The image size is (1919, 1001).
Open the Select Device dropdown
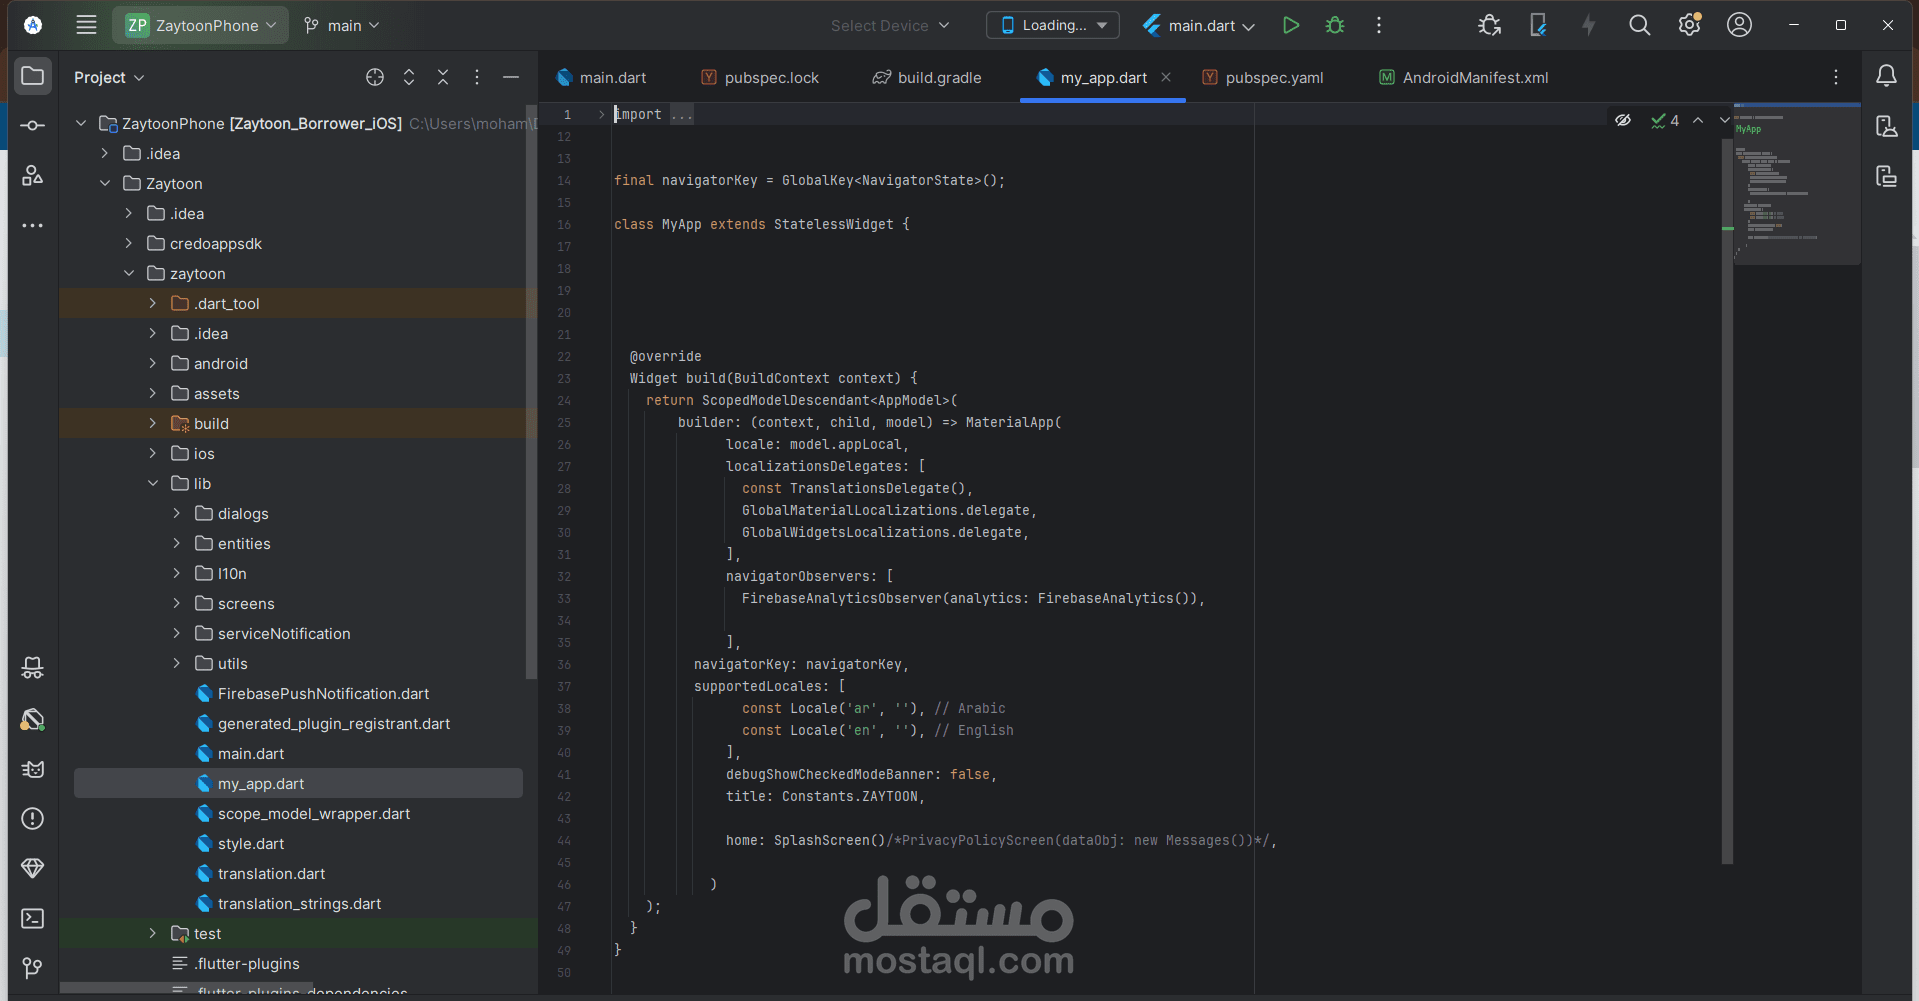coord(890,25)
